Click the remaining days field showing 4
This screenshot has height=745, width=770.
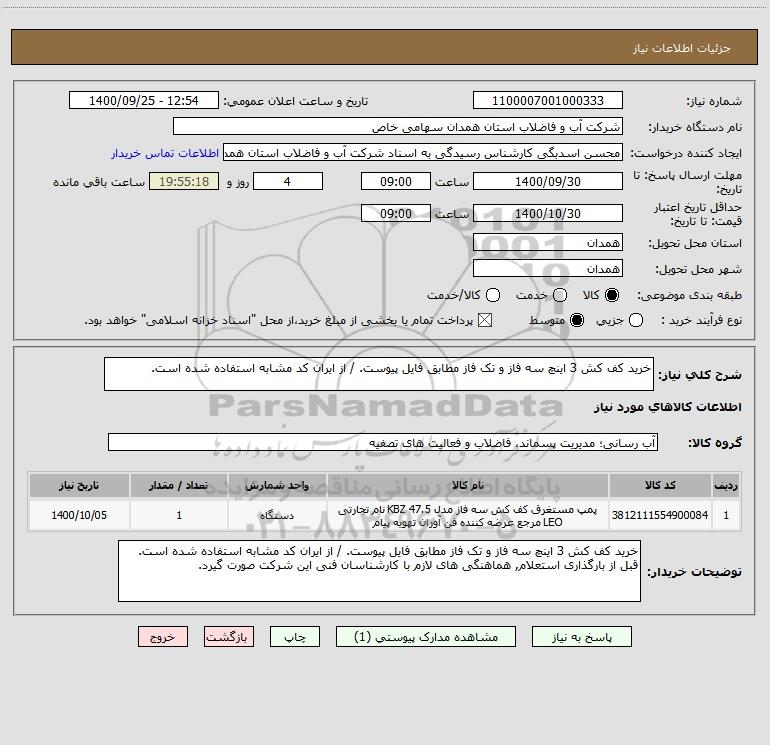coord(288,181)
